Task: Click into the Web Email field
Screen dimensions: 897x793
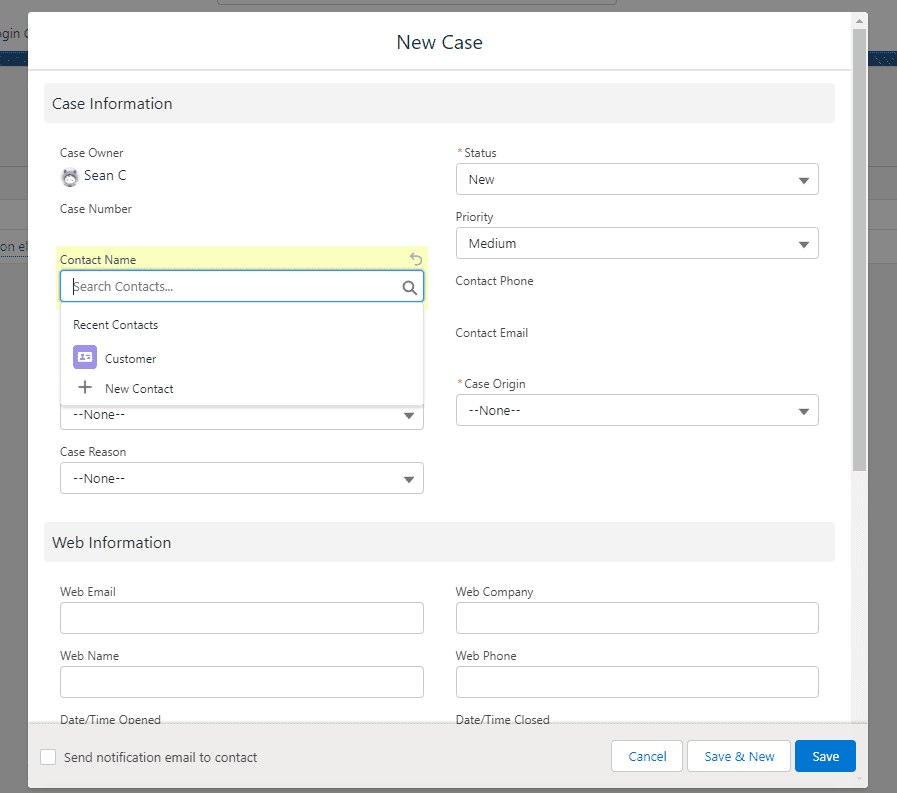Action: 241,618
